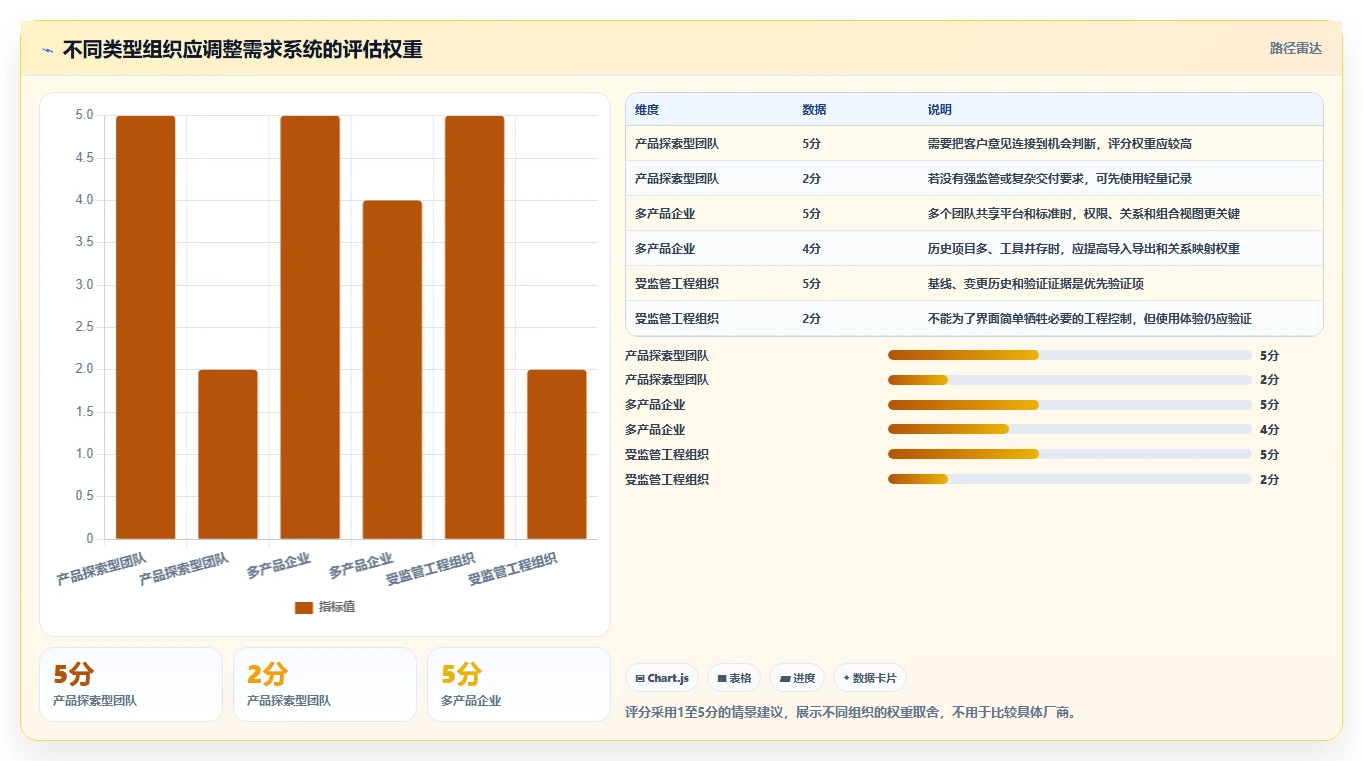Click the 产品探索型团队 bar reaching 2.0
The height and width of the screenshot is (761, 1363).
(x=228, y=454)
